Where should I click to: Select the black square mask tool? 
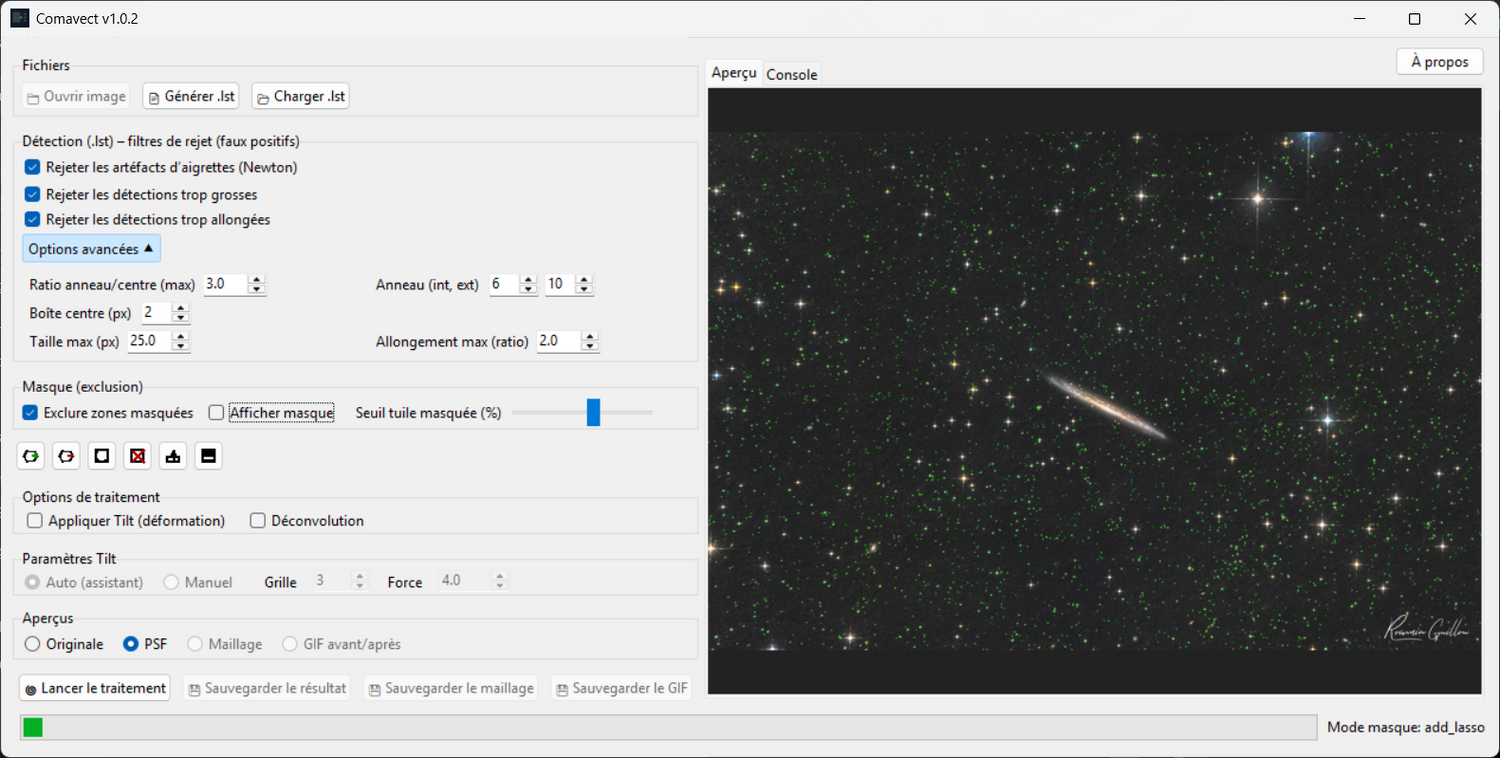[102, 456]
